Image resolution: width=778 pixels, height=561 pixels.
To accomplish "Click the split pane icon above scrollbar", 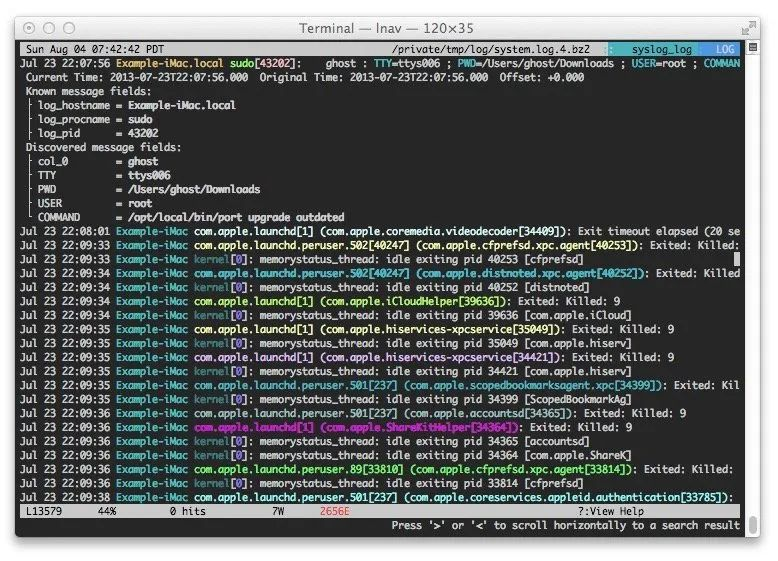I will 752,48.
